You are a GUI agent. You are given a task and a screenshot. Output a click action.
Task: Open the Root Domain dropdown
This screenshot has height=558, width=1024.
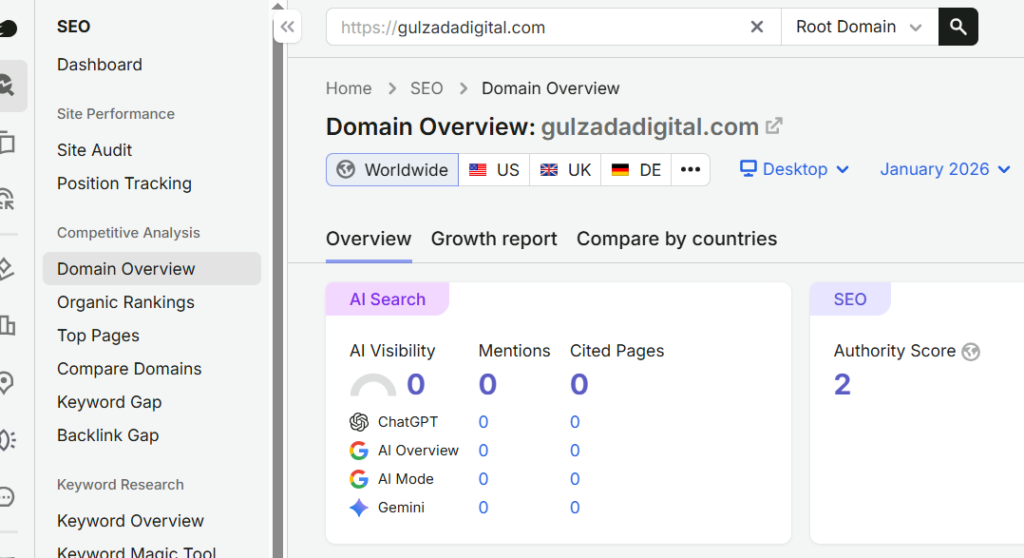[859, 27]
